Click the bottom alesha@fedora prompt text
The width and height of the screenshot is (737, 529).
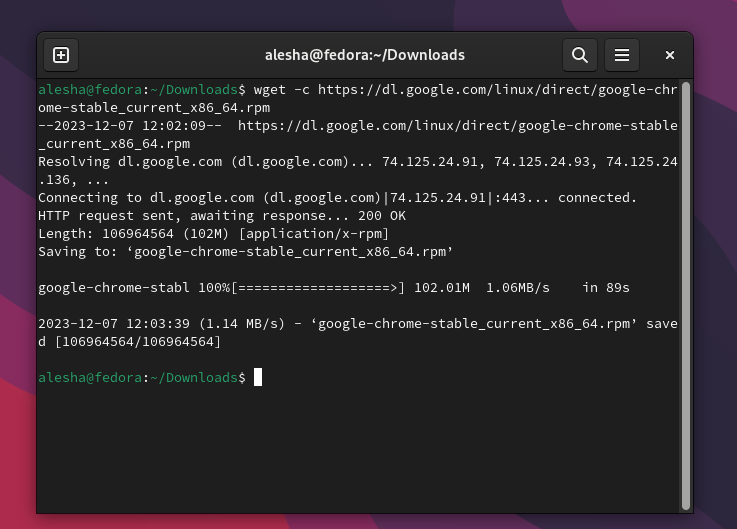[142, 378]
